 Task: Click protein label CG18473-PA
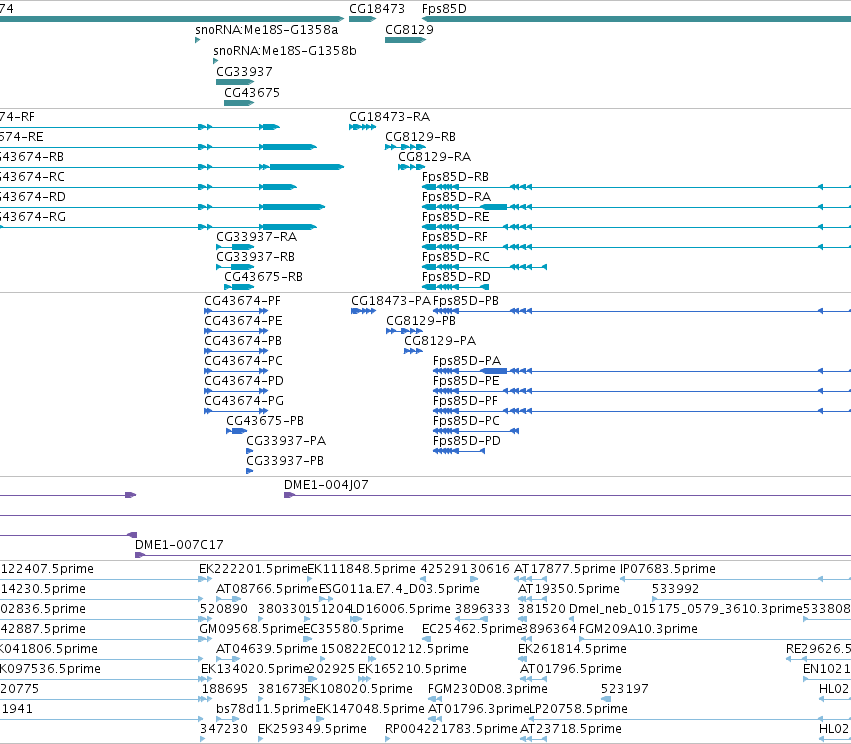tap(391, 301)
